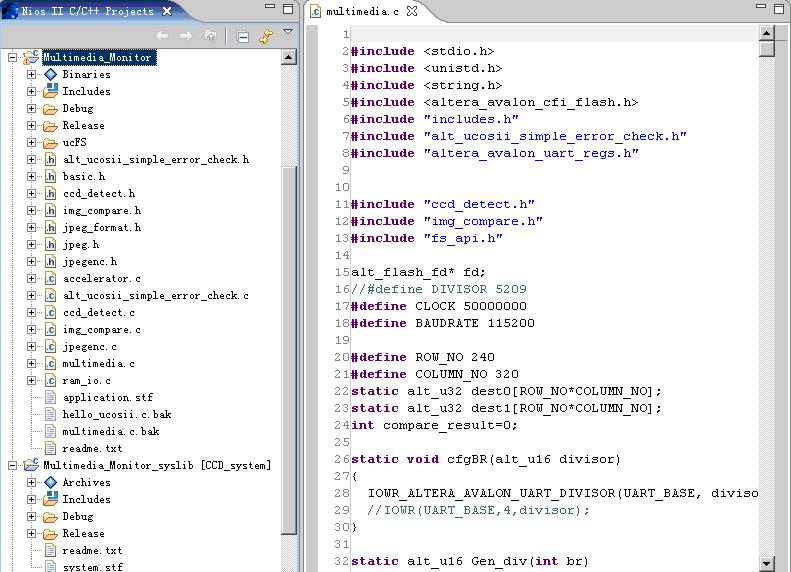Screen dimensions: 791x572
Task: Select Debug folder under the syslib project
Action: pos(78,517)
